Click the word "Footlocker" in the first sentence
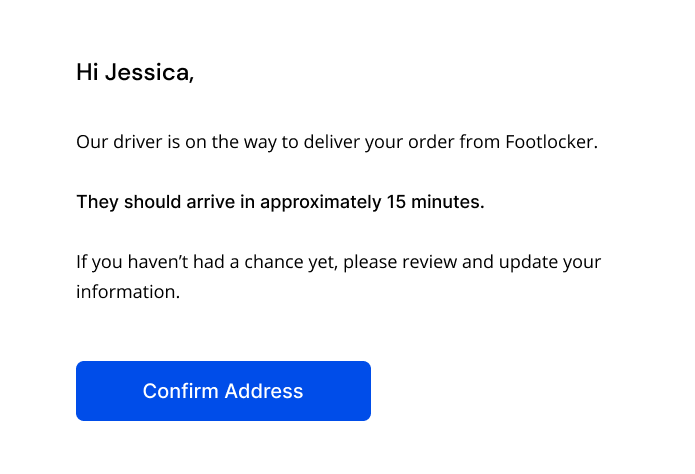 tap(551, 142)
